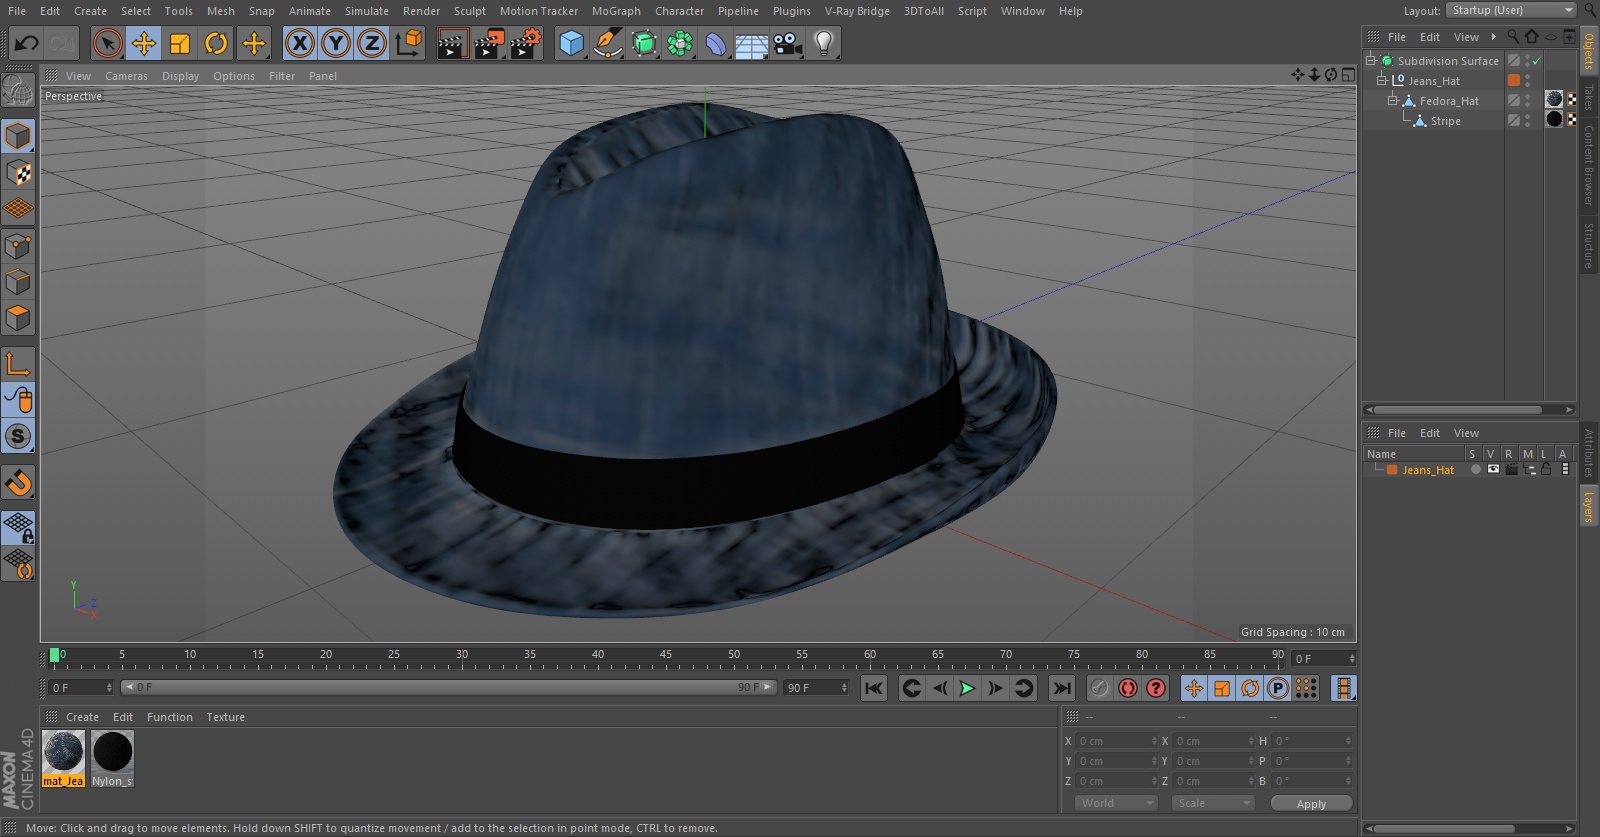Click the Jeans_Hat layer color swatch
Image resolution: width=1600 pixels, height=837 pixels.
click(x=1391, y=470)
